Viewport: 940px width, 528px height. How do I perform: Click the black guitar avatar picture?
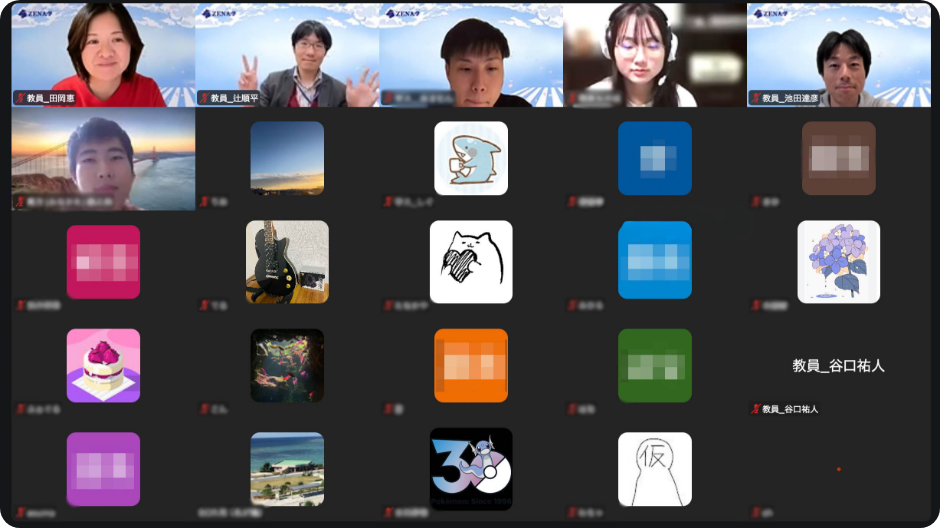287,262
